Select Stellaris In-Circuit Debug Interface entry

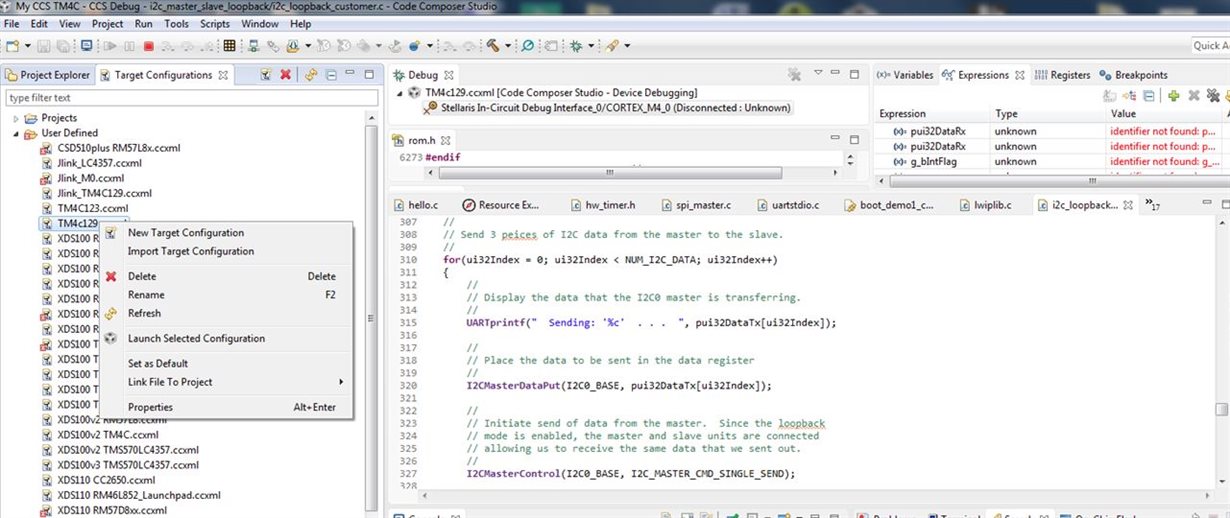(607, 108)
